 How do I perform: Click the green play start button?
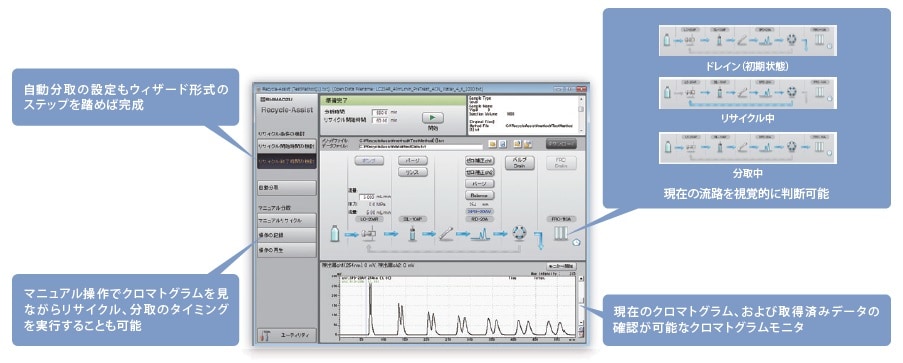[x=432, y=117]
